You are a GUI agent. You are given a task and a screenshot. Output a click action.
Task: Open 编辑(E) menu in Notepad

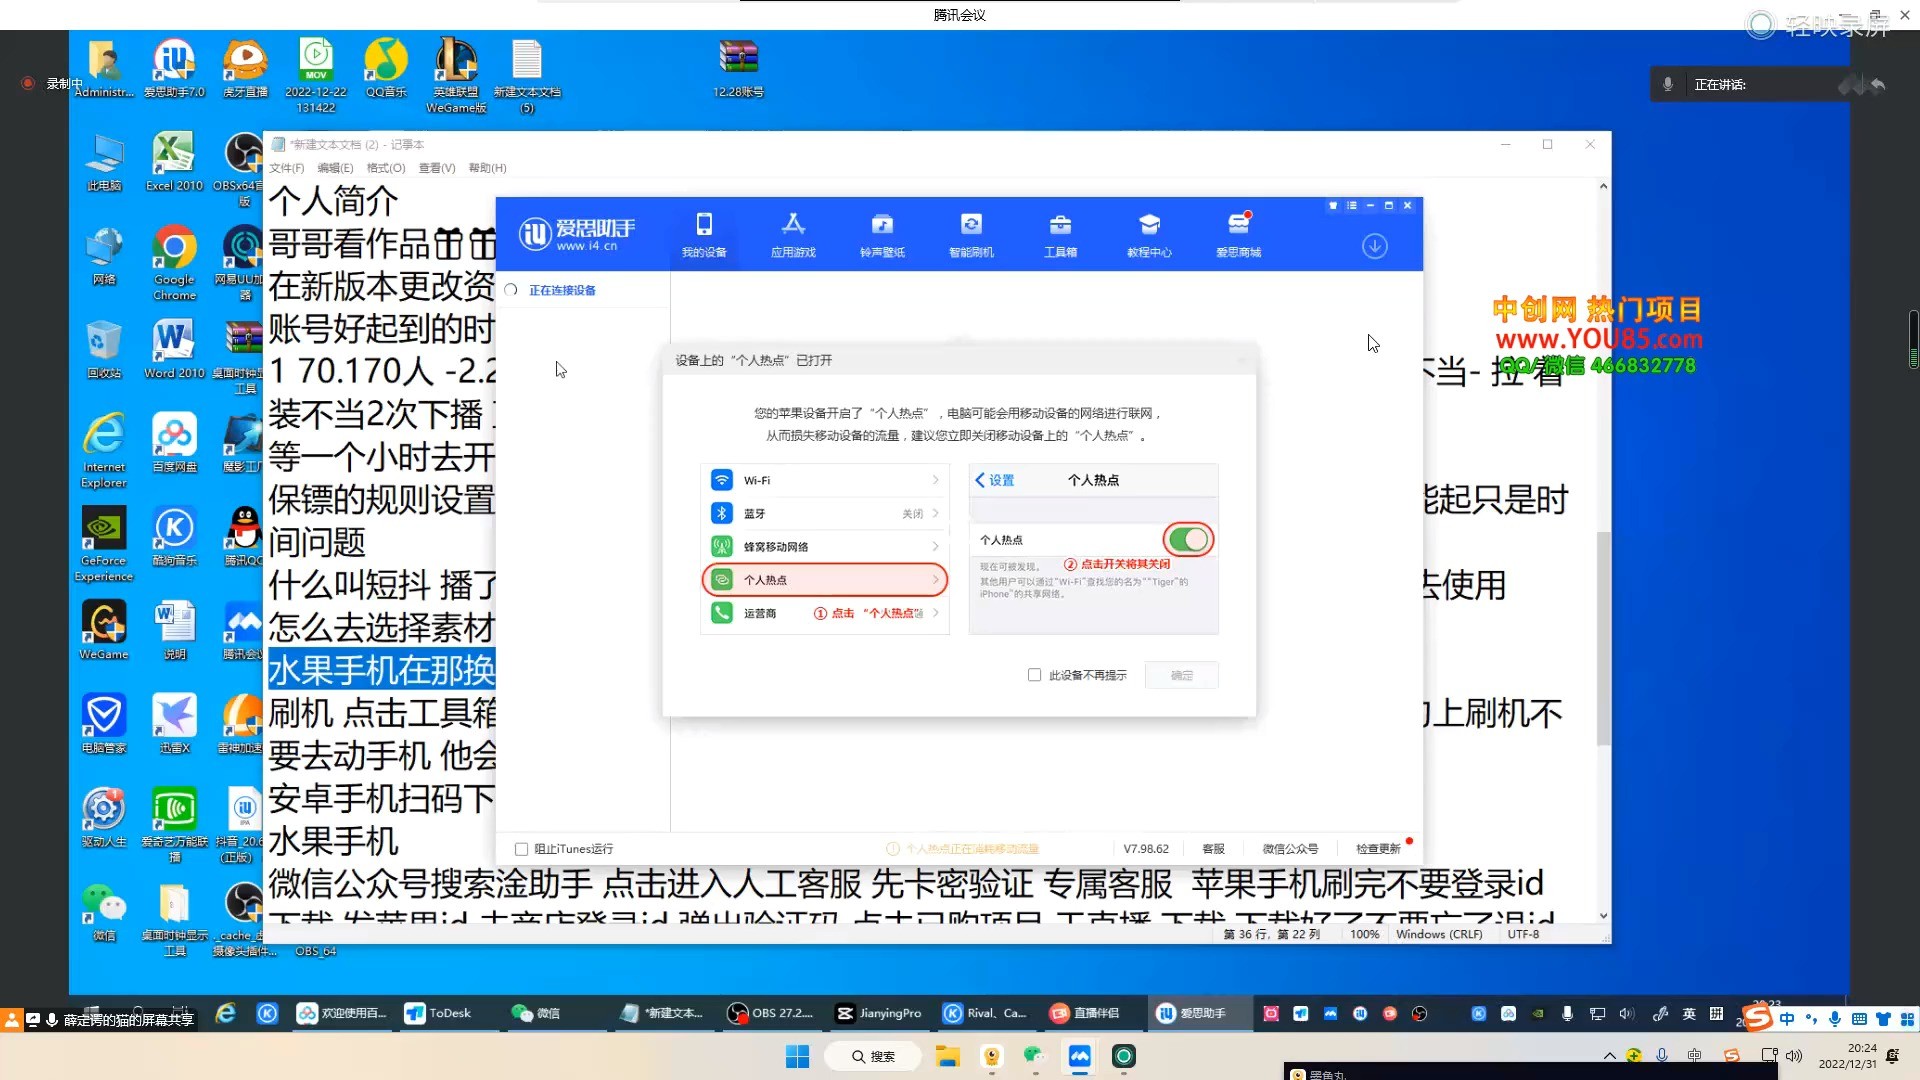point(335,168)
